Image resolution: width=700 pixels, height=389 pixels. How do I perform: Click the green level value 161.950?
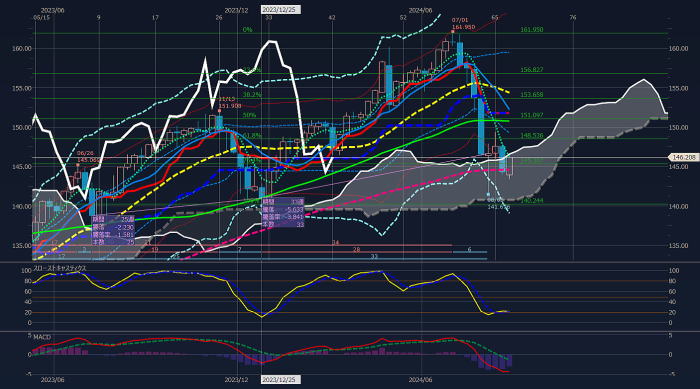tap(532, 30)
